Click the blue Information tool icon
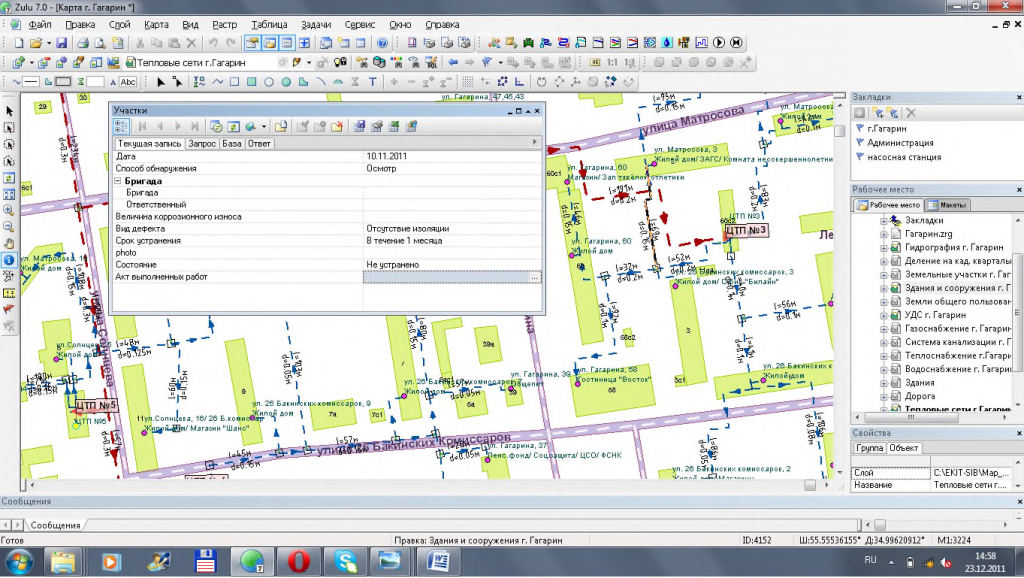 [x=9, y=259]
